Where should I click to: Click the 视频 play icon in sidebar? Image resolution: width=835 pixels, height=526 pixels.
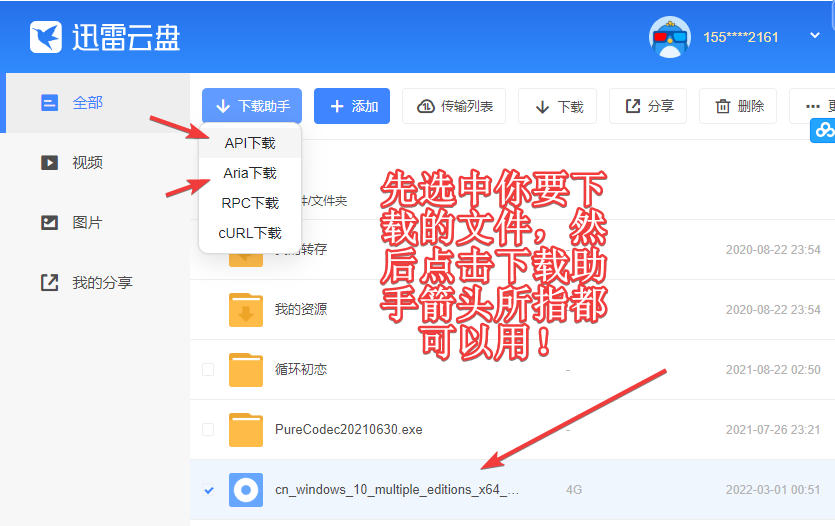(50, 162)
